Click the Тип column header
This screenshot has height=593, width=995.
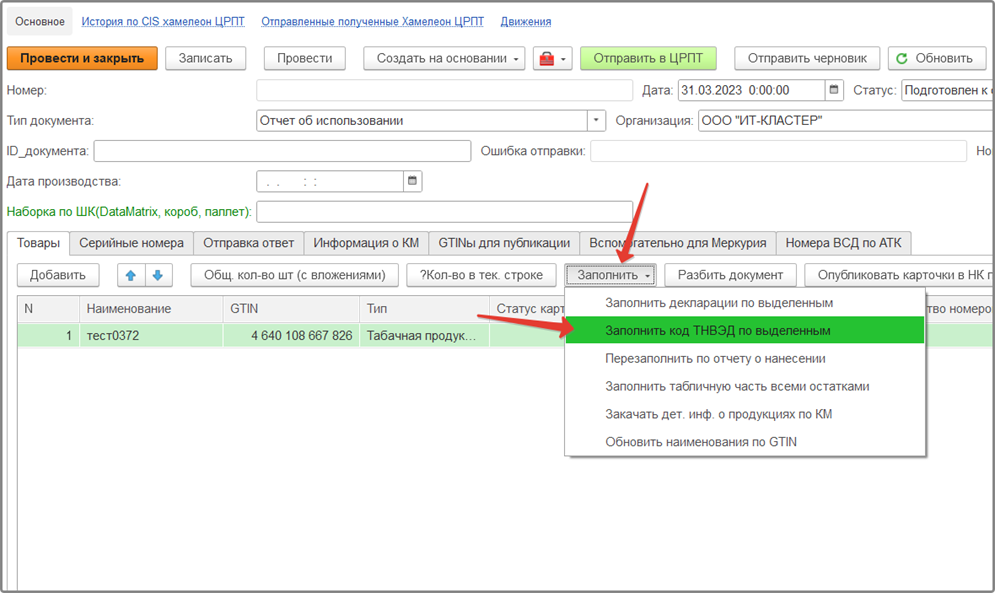tap(425, 309)
